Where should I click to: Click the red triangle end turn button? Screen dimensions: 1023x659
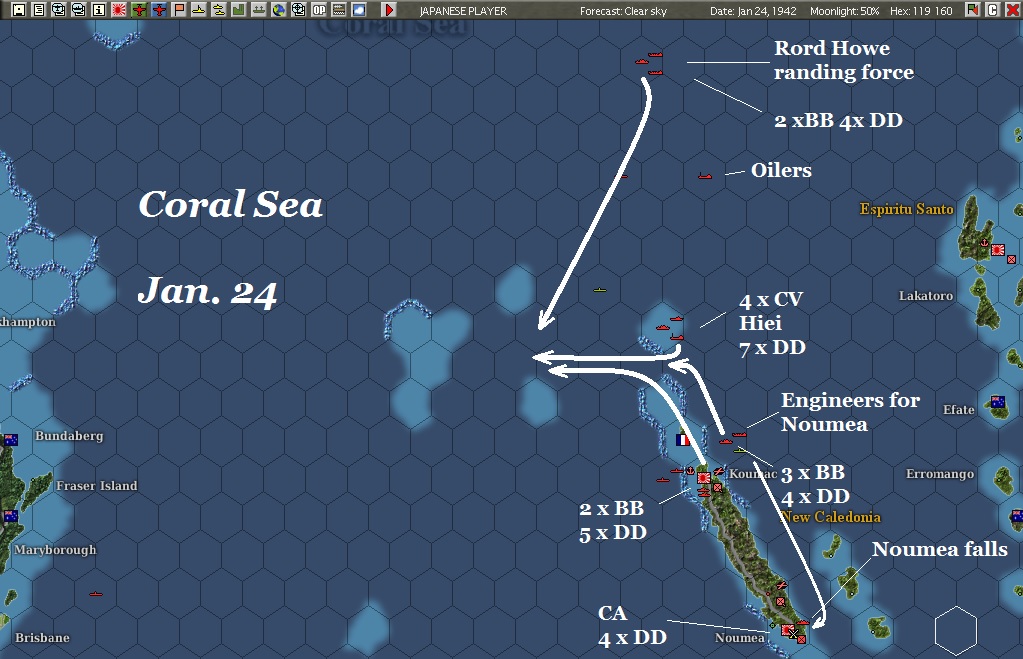[389, 10]
